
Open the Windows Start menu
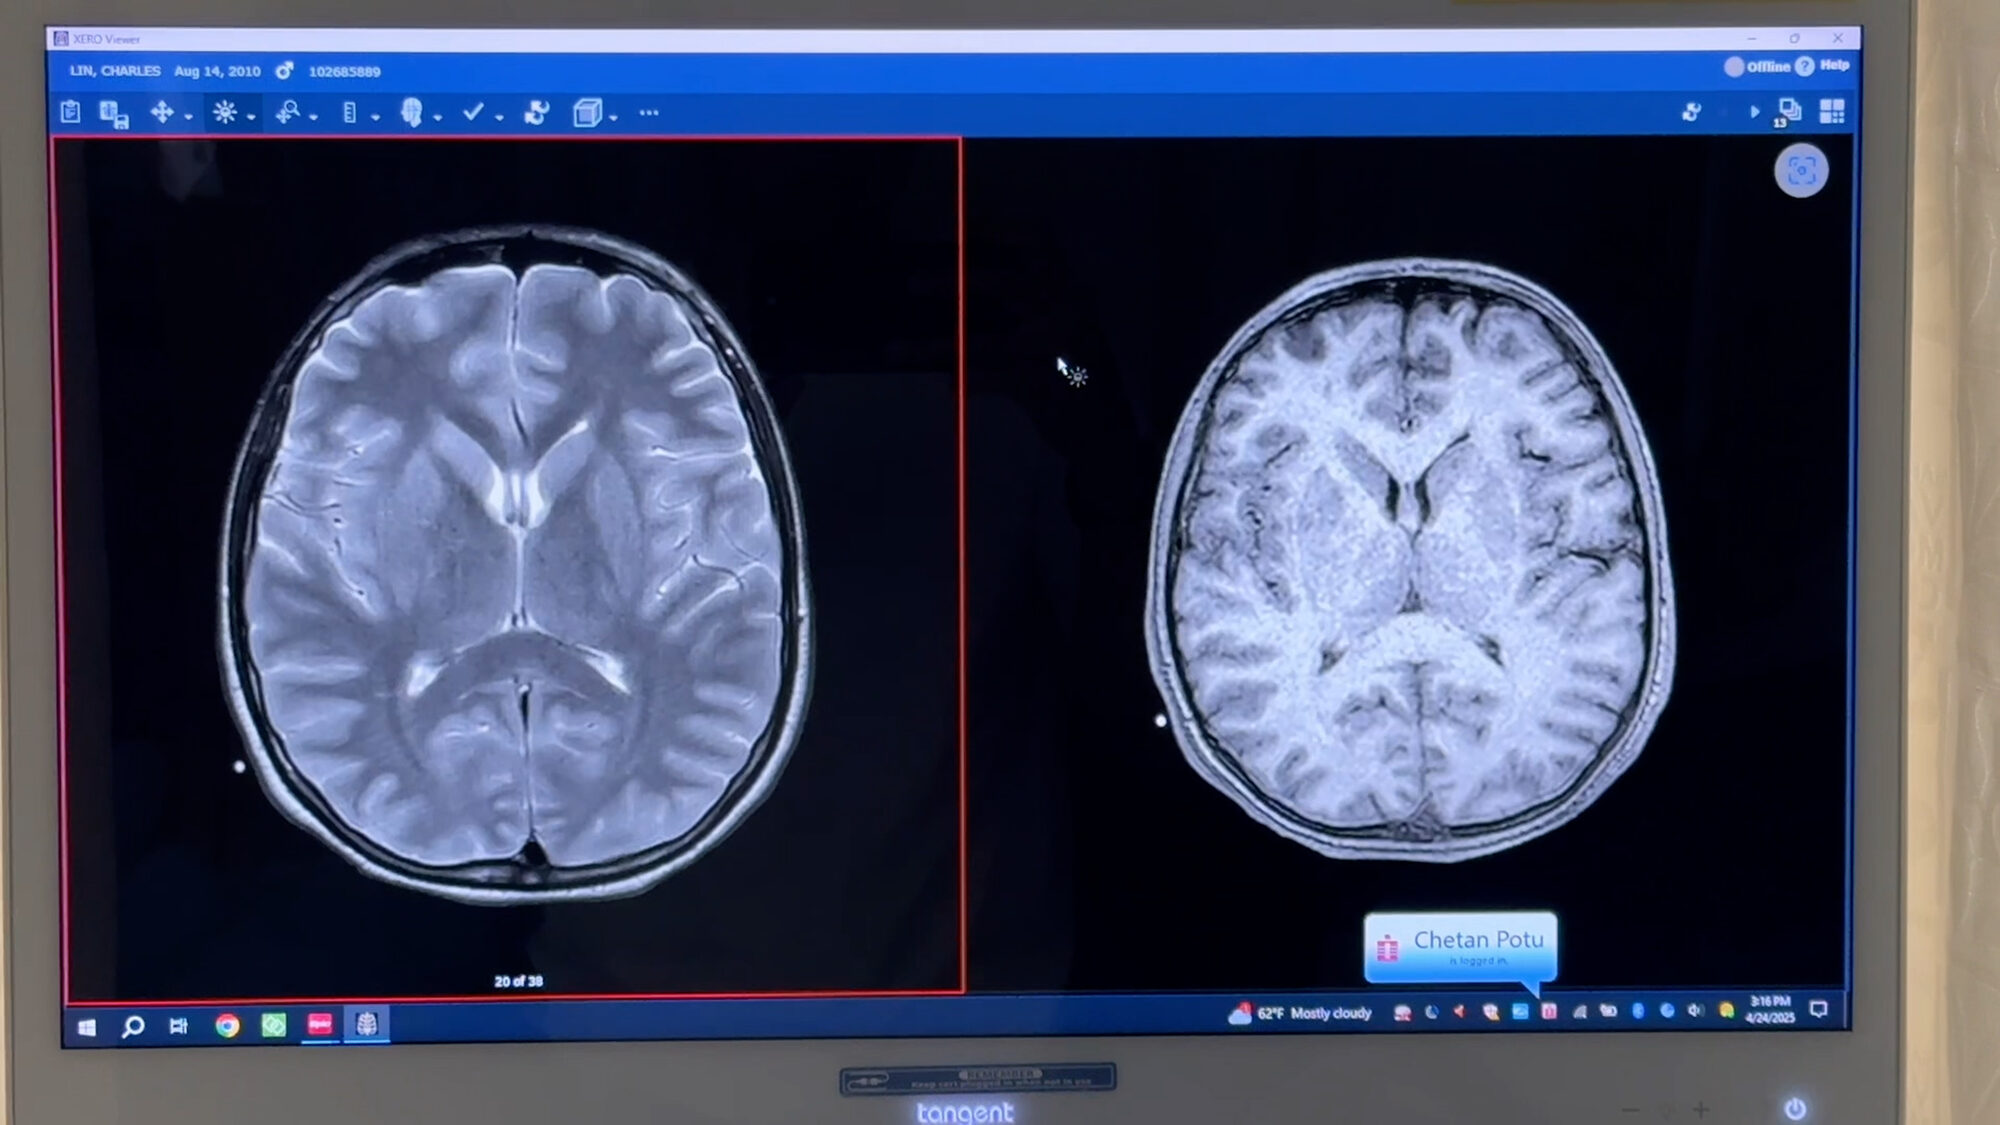click(87, 1027)
